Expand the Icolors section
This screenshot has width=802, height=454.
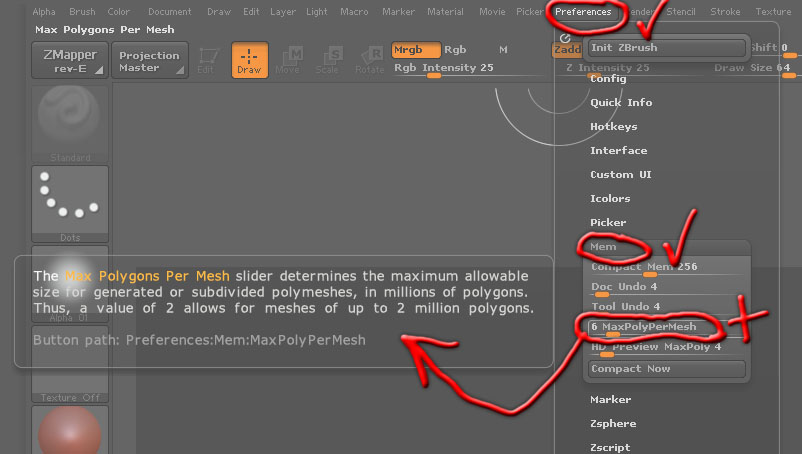pos(610,198)
